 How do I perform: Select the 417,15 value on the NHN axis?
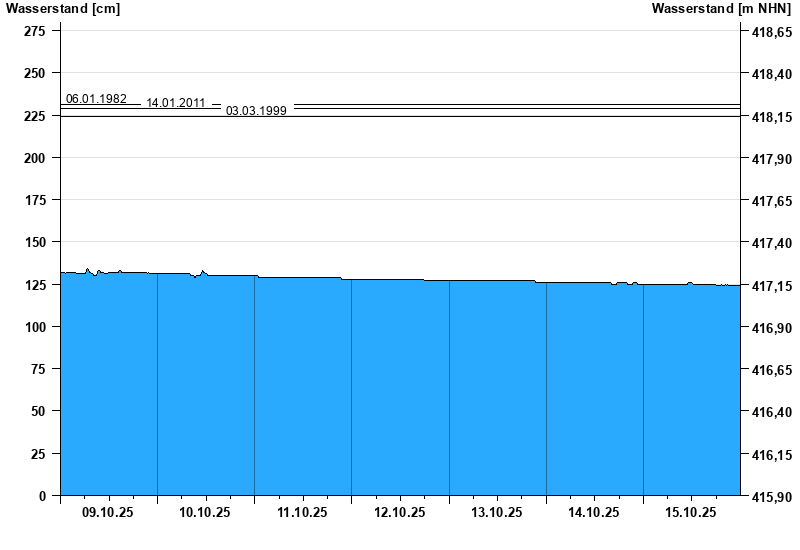point(770,285)
